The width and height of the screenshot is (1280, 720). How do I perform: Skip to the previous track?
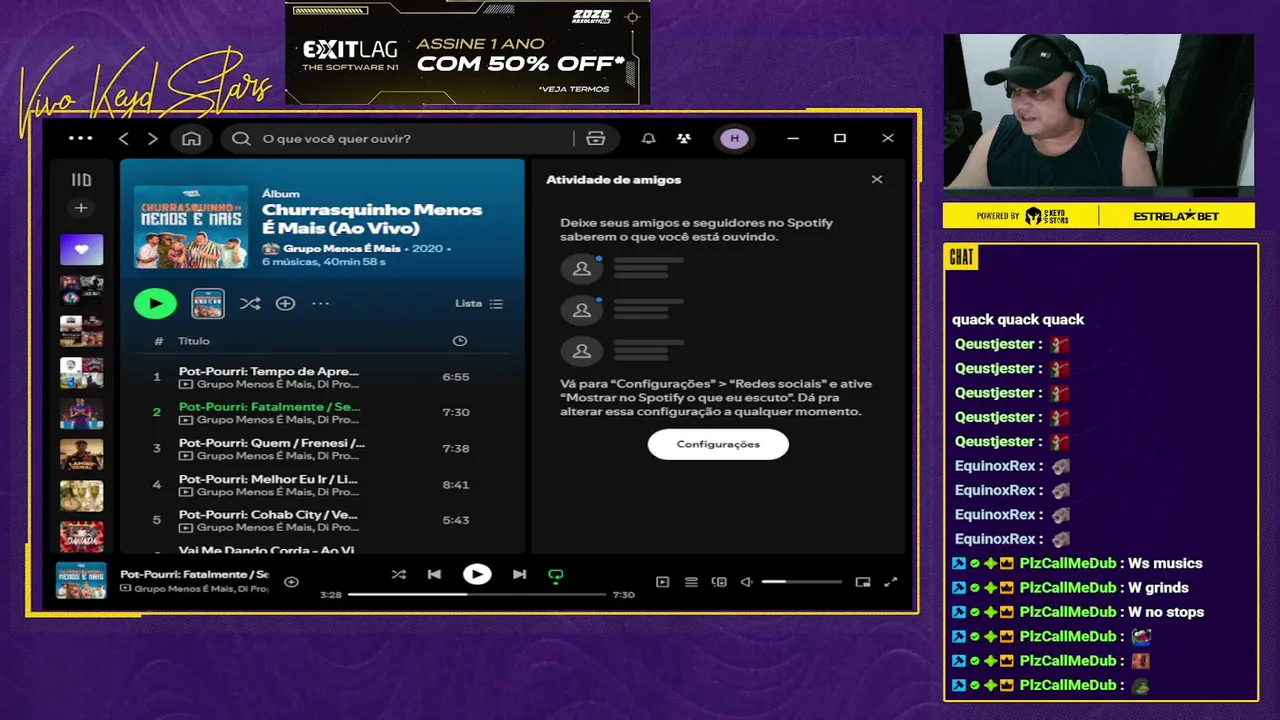(434, 574)
